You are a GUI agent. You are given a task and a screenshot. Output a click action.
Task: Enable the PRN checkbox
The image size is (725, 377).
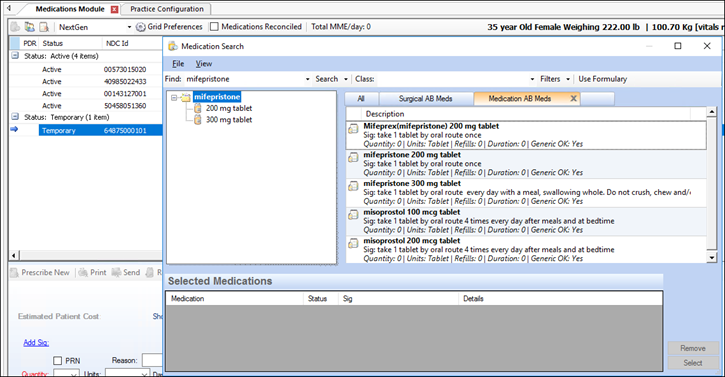point(58,361)
